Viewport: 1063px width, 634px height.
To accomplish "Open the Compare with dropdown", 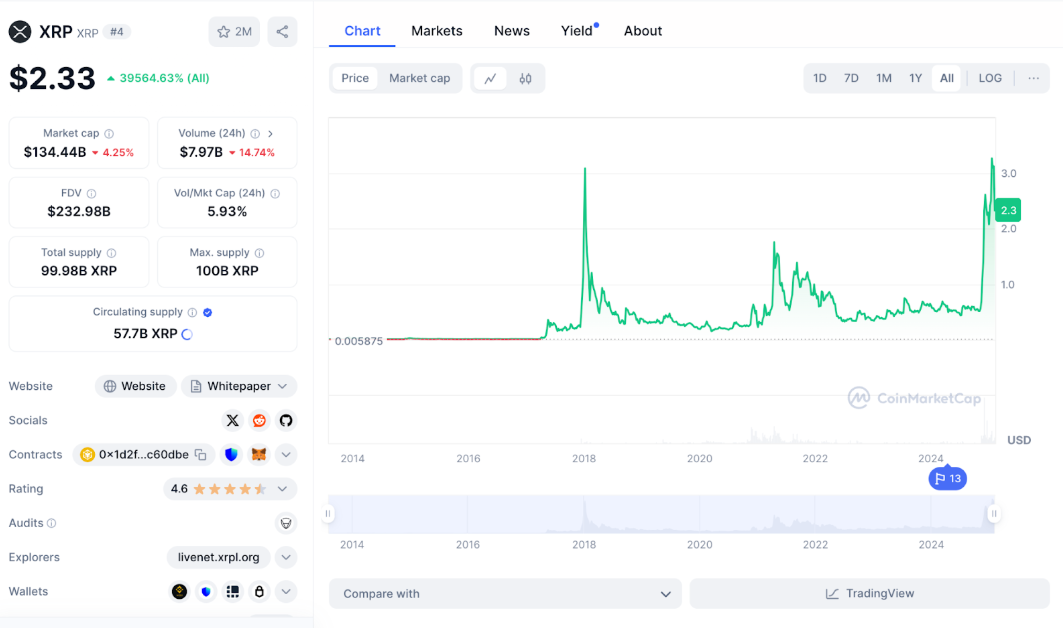I will [x=505, y=594].
